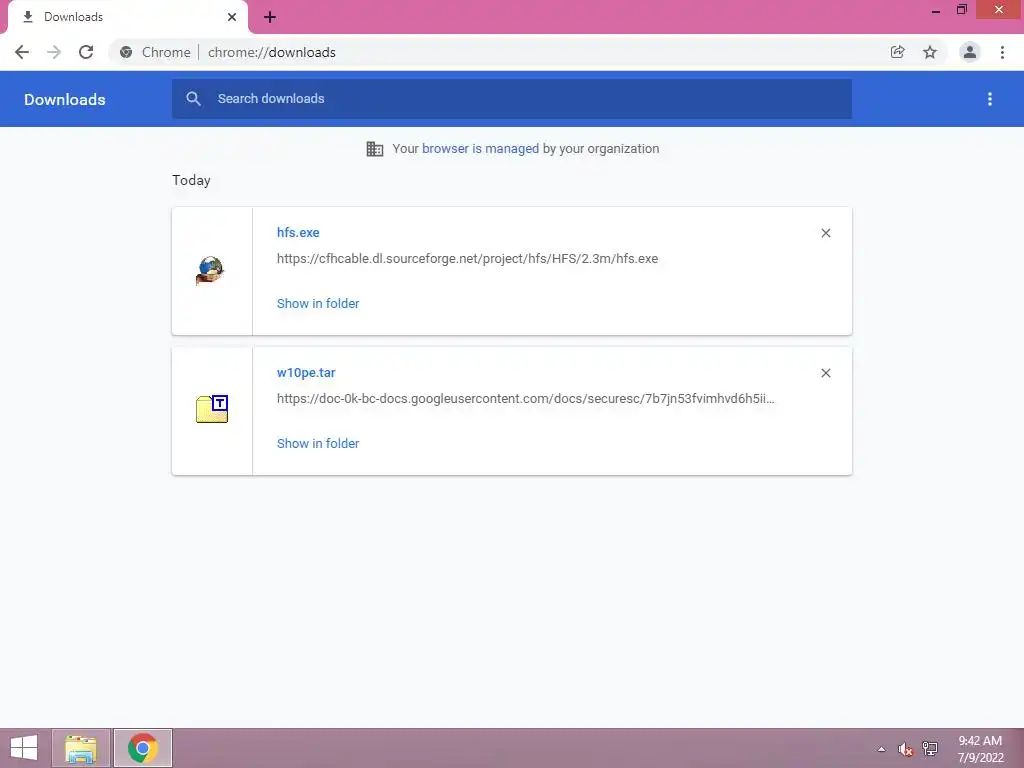This screenshot has width=1024, height=768.
Task: Open File Explorer from the taskbar
Action: click(81, 748)
